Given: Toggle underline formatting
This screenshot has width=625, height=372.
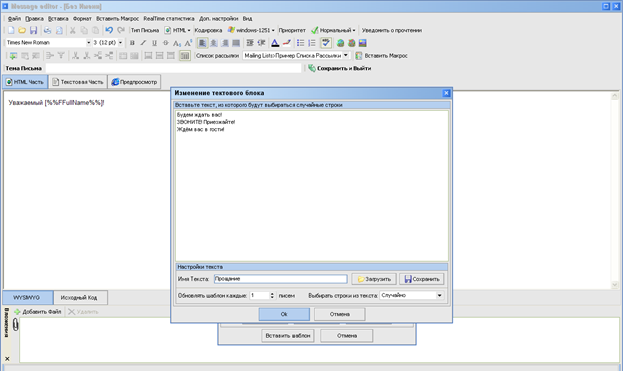Looking at the screenshot, I should (155, 43).
